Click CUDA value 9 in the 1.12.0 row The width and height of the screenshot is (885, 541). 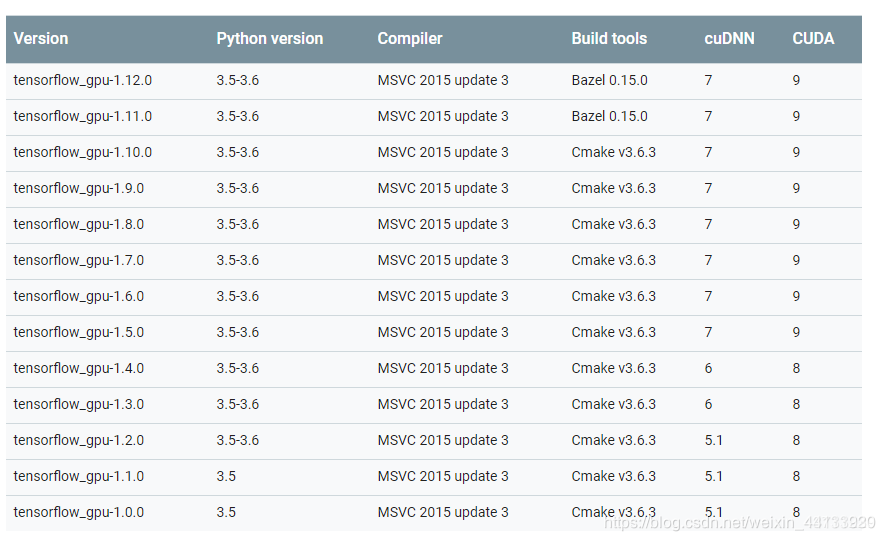click(796, 80)
